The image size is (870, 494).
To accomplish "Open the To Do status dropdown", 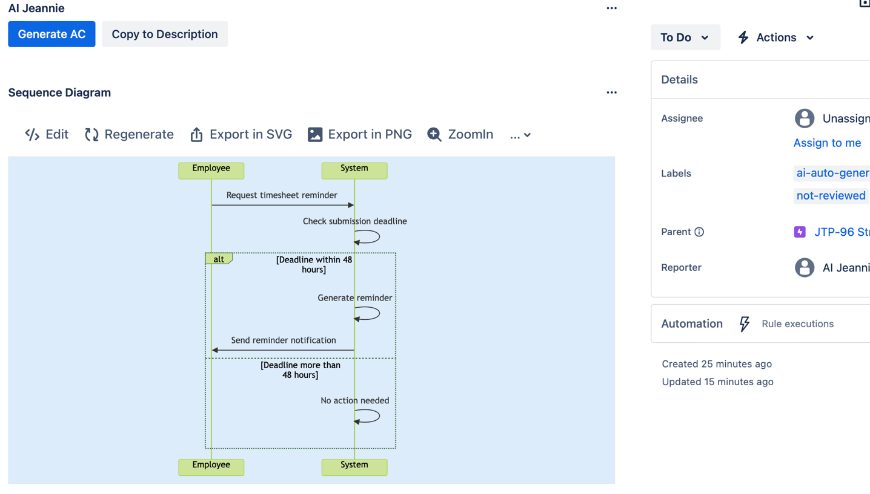I will (685, 38).
